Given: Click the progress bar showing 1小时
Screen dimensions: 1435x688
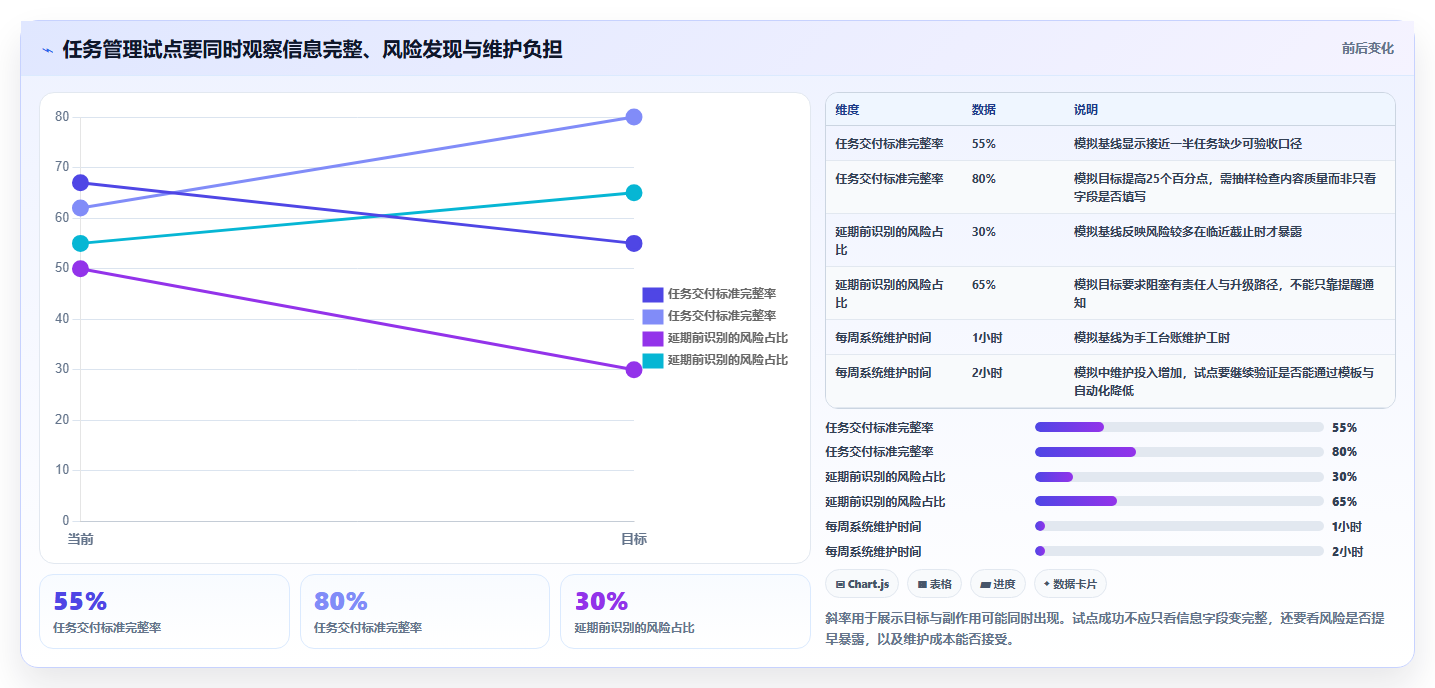Looking at the screenshot, I should [1179, 526].
